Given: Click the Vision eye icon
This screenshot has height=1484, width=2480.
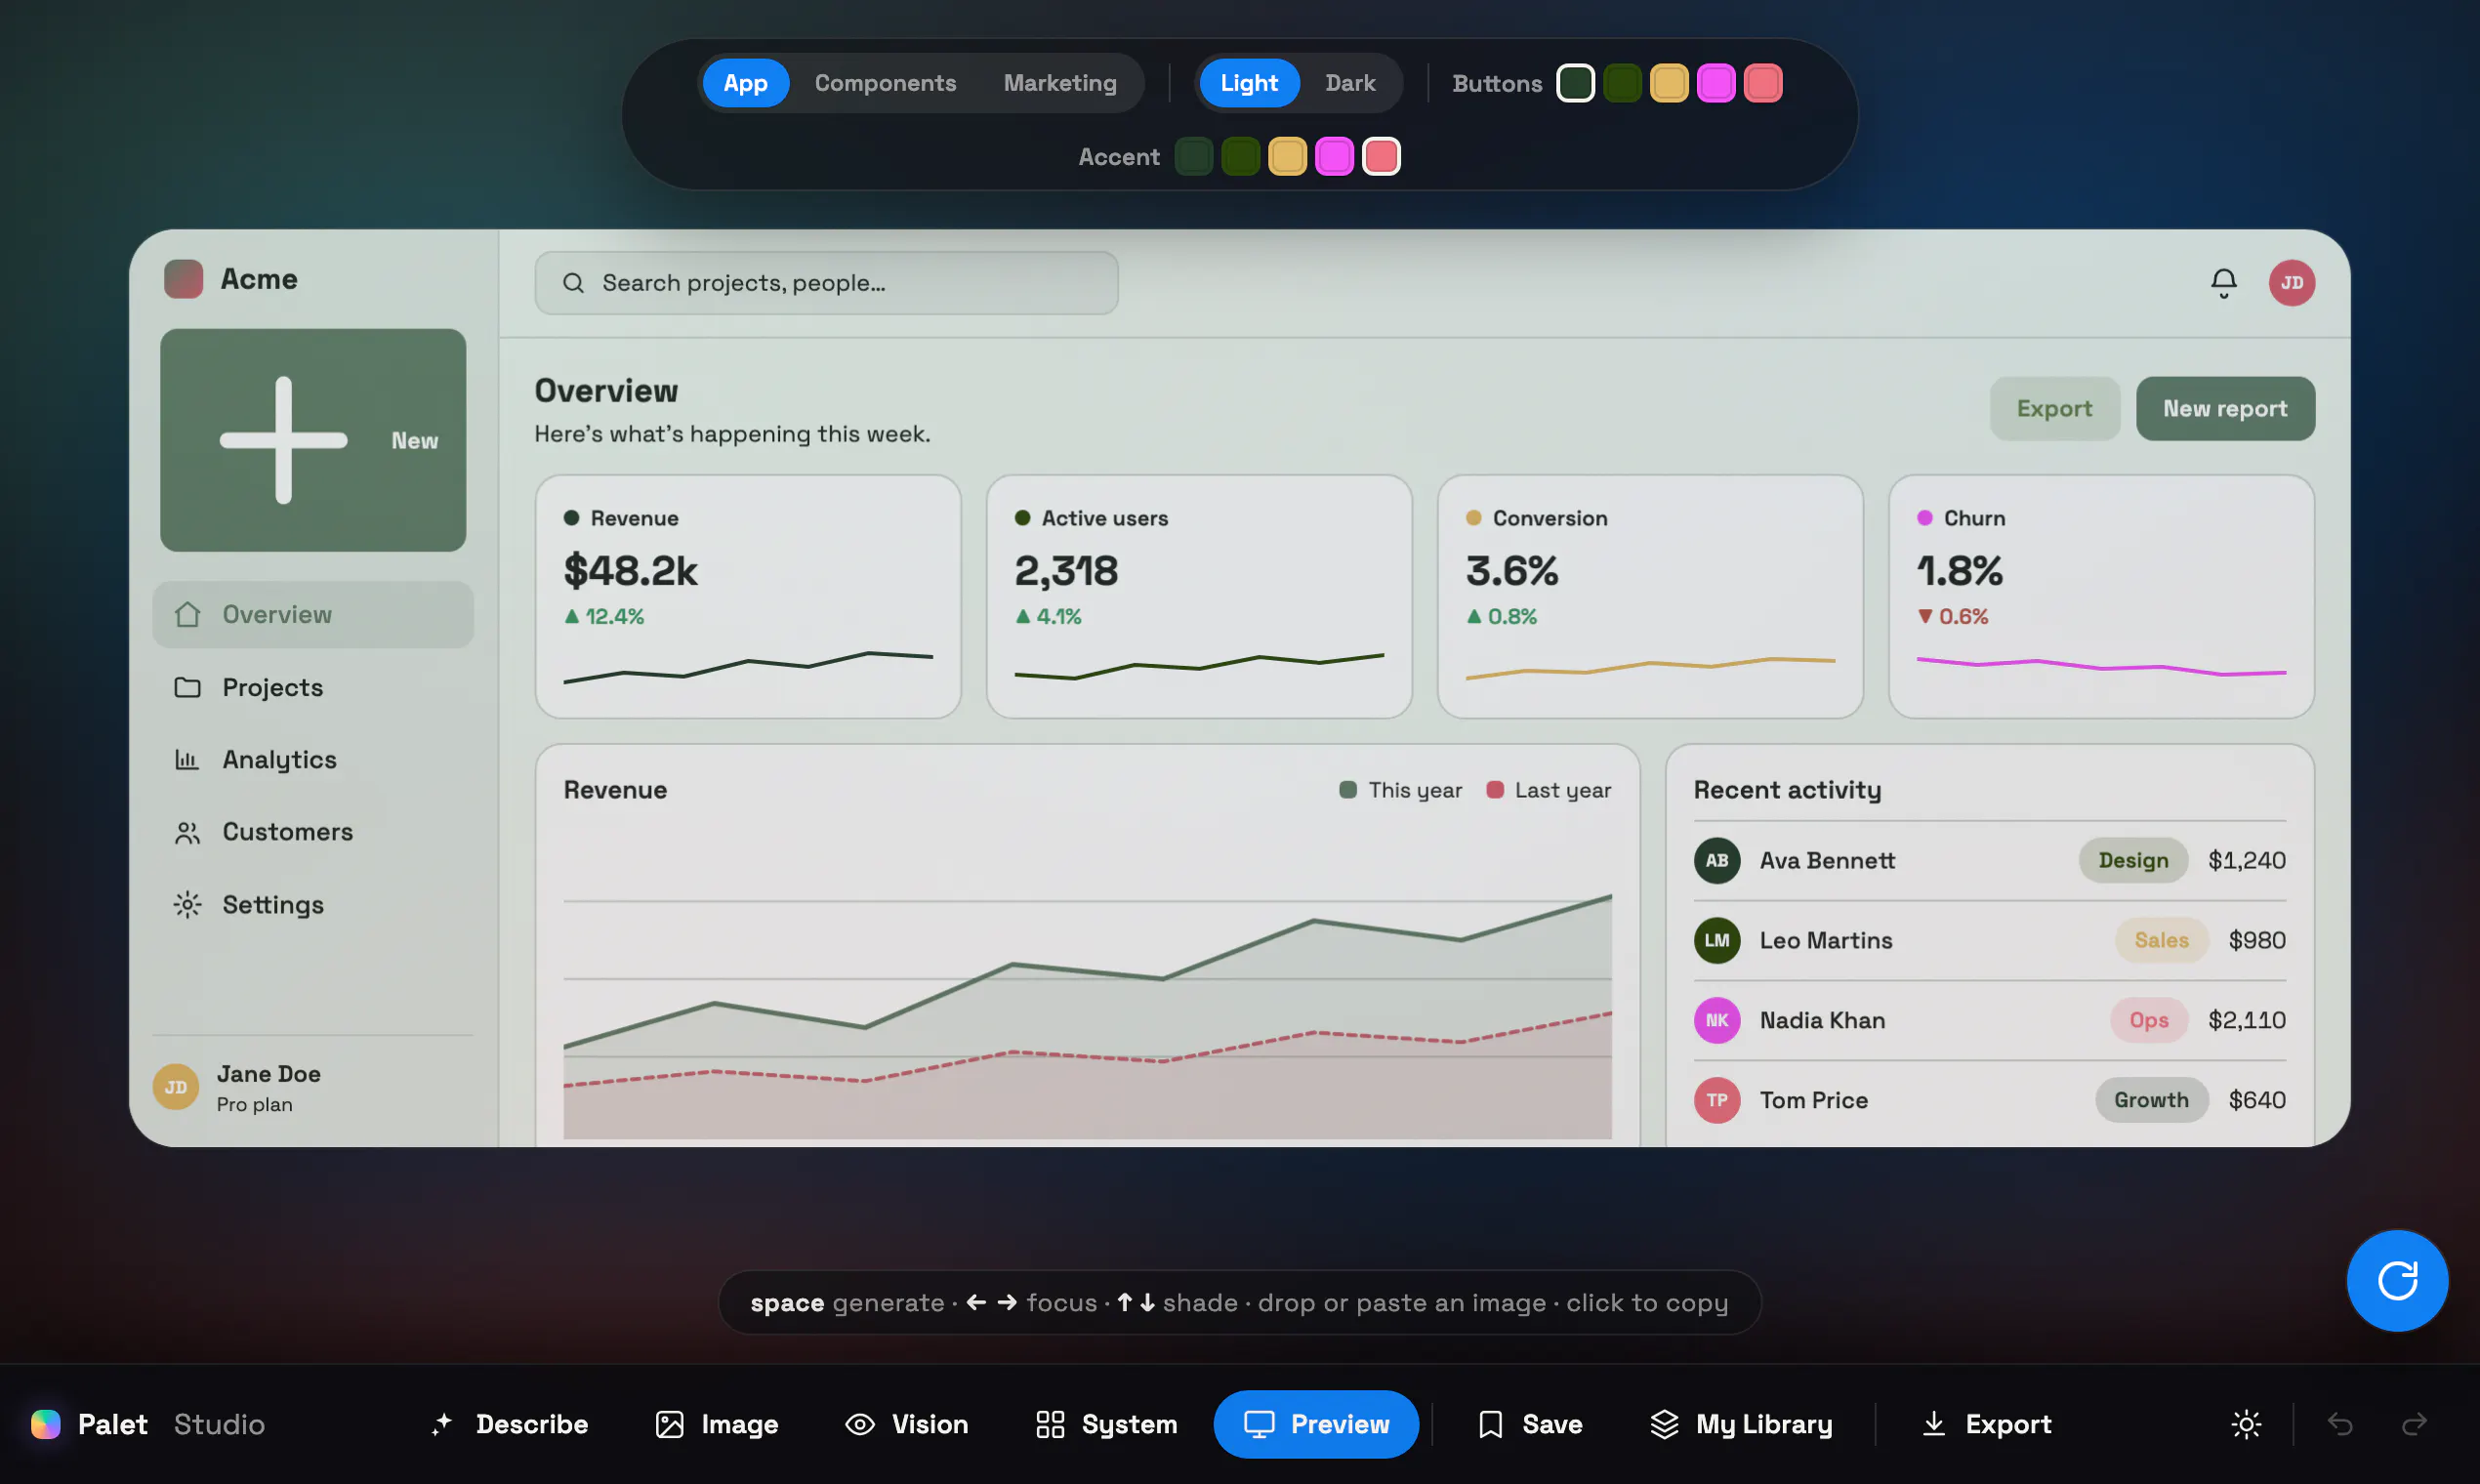Looking at the screenshot, I should (860, 1424).
